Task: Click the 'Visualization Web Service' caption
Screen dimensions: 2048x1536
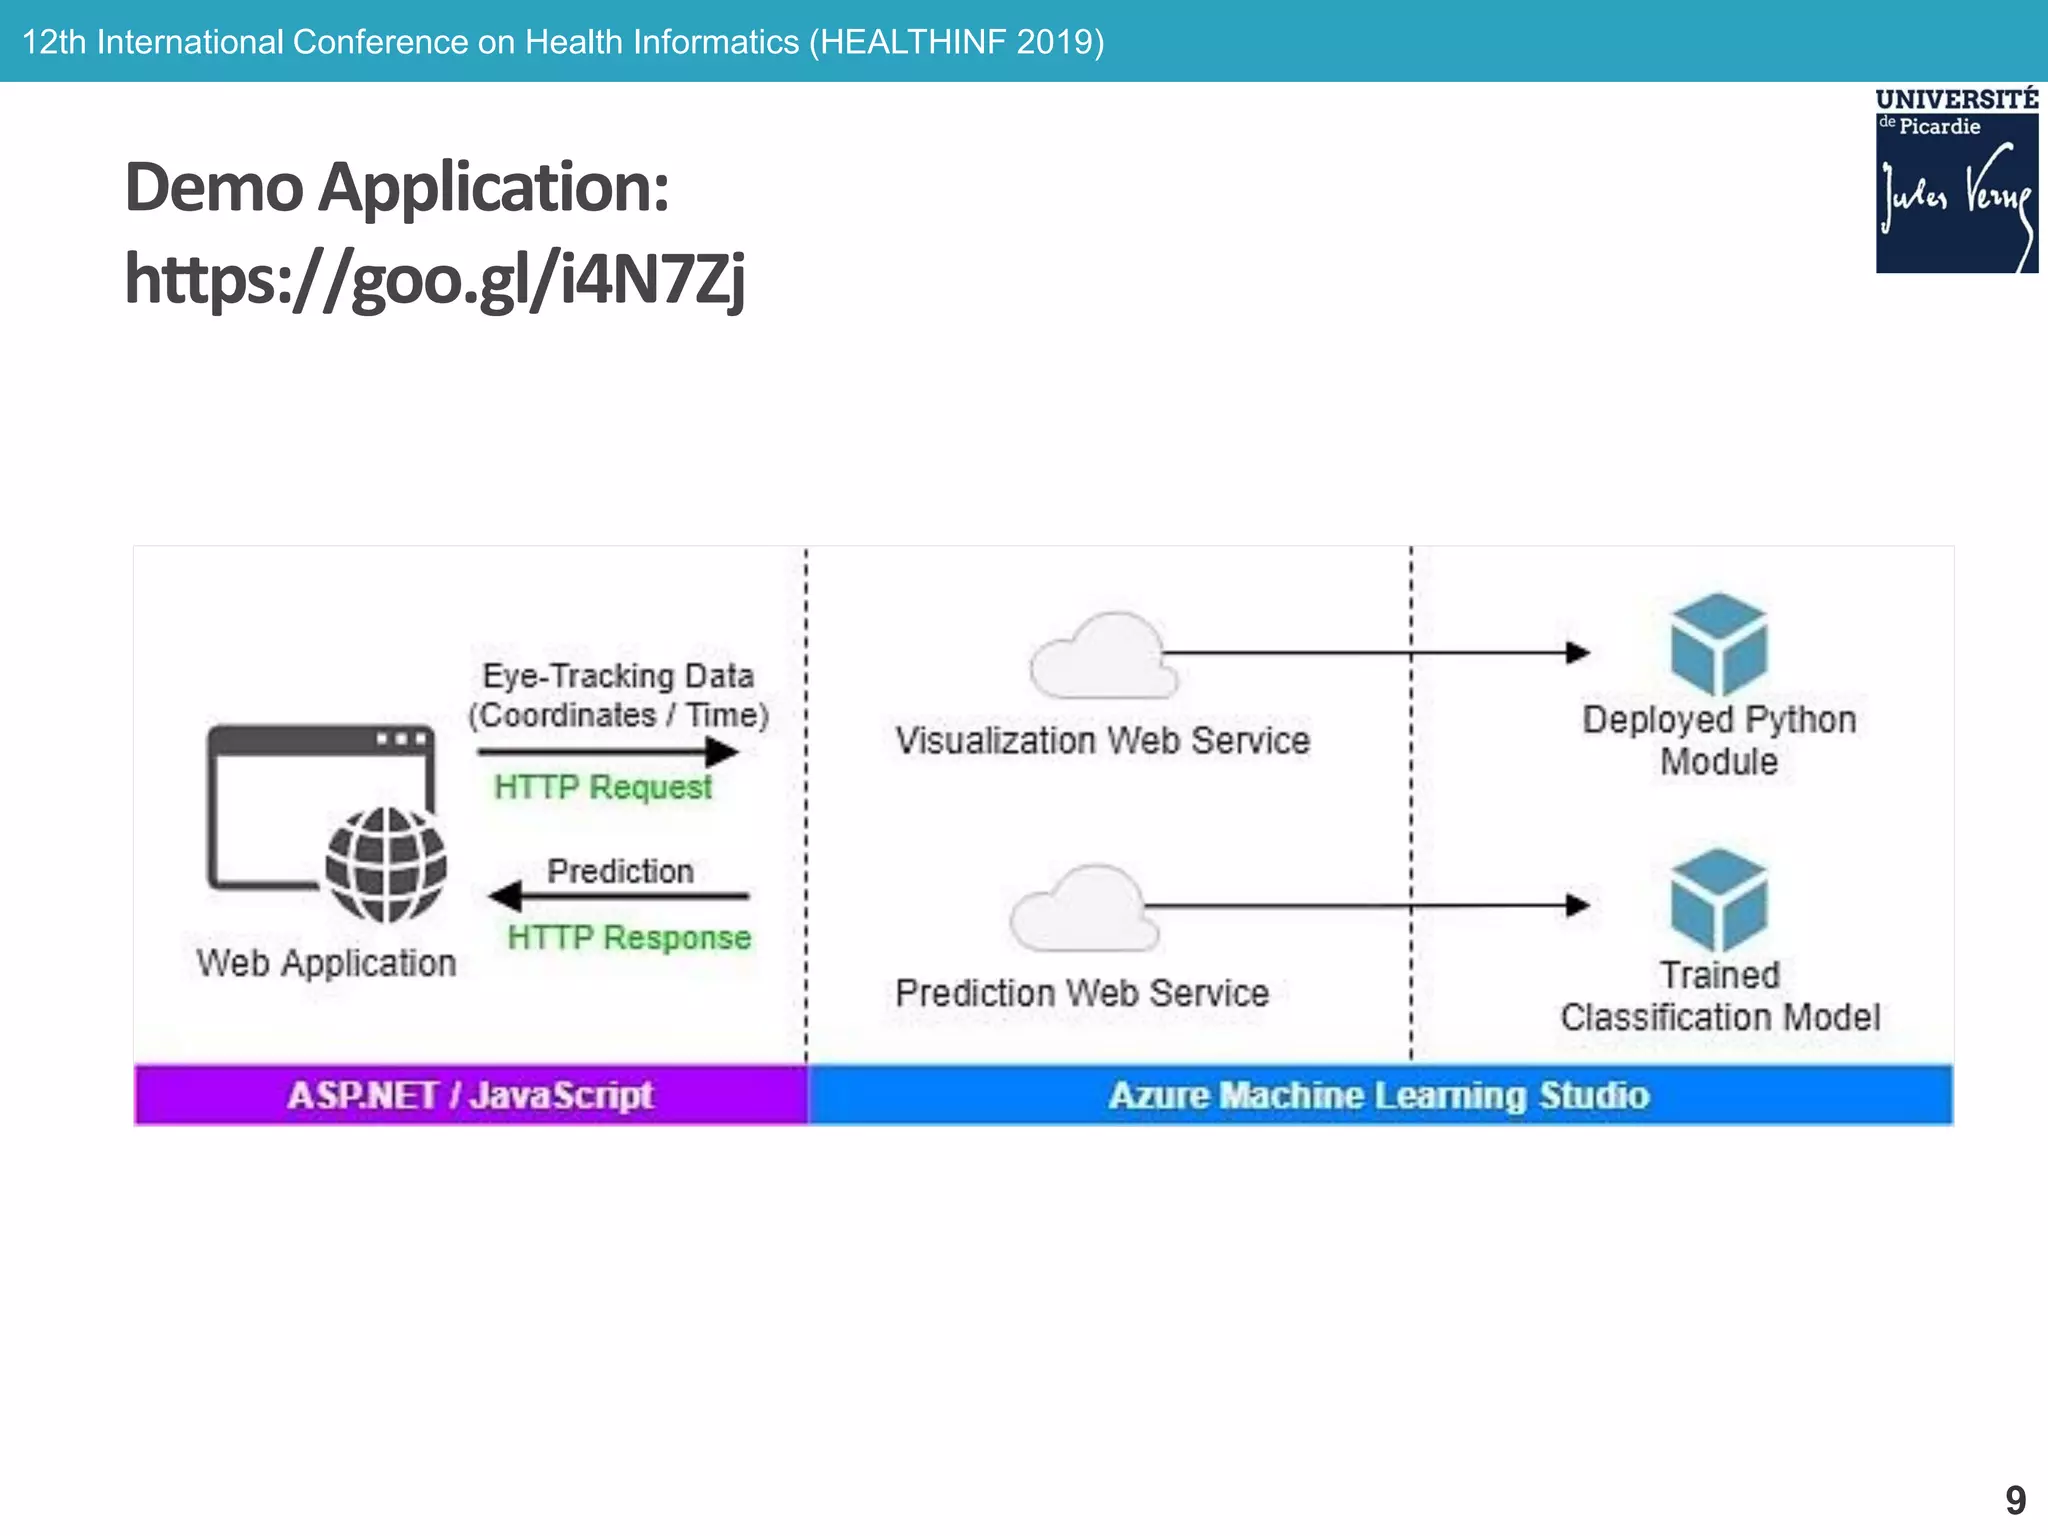Action: coord(1103,741)
